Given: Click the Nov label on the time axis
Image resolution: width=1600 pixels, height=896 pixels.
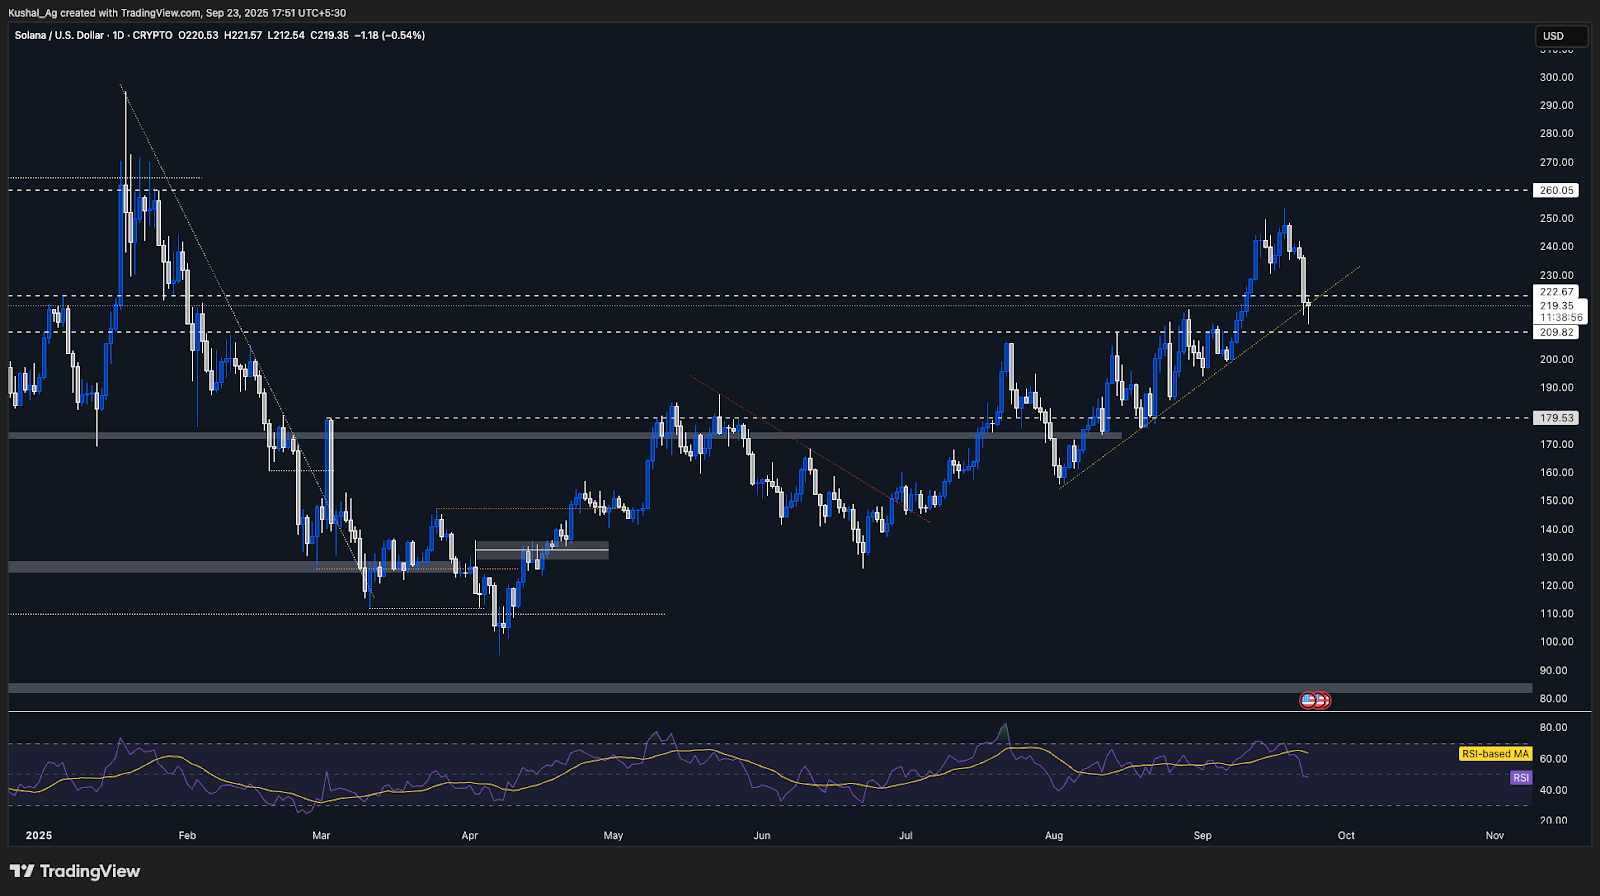Looking at the screenshot, I should (1494, 835).
